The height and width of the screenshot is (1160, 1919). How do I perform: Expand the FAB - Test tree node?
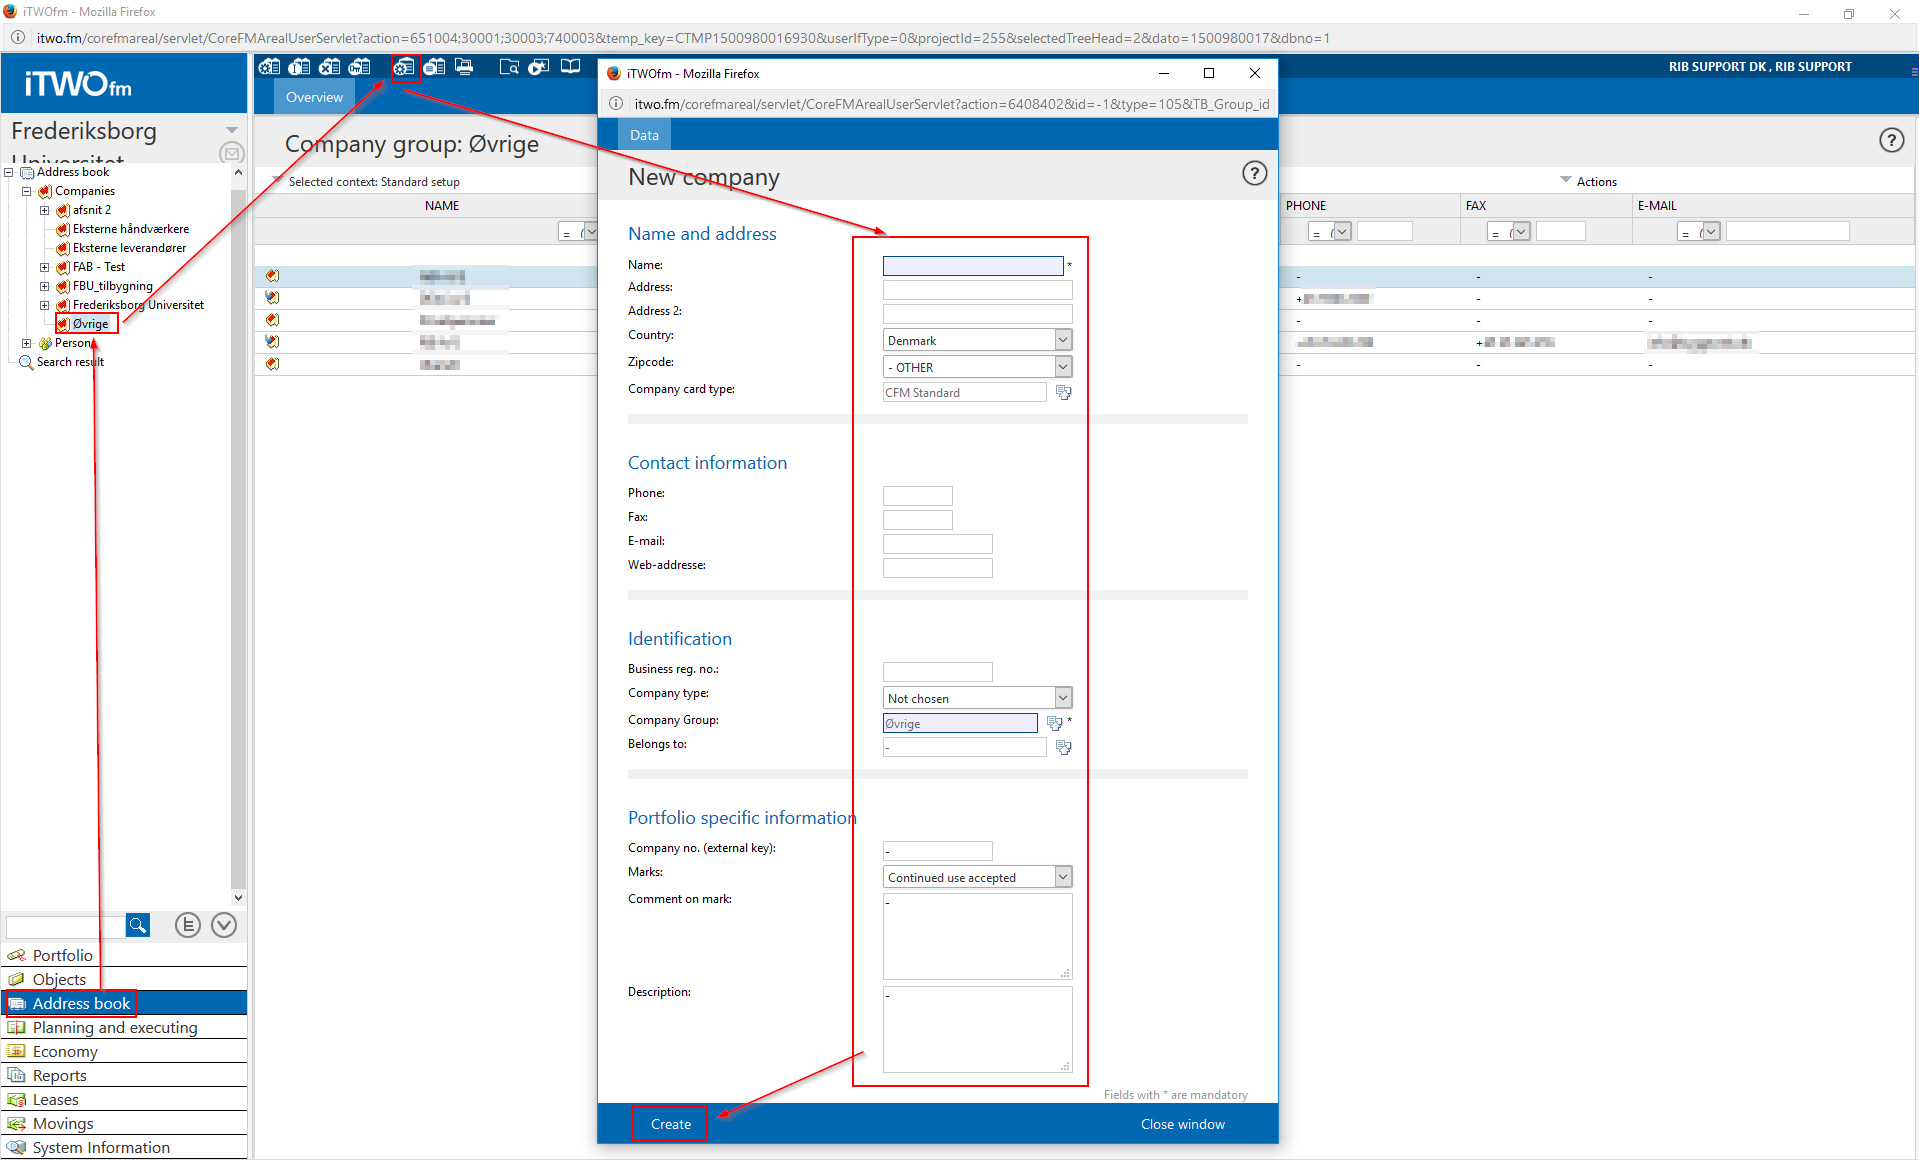coord(44,267)
